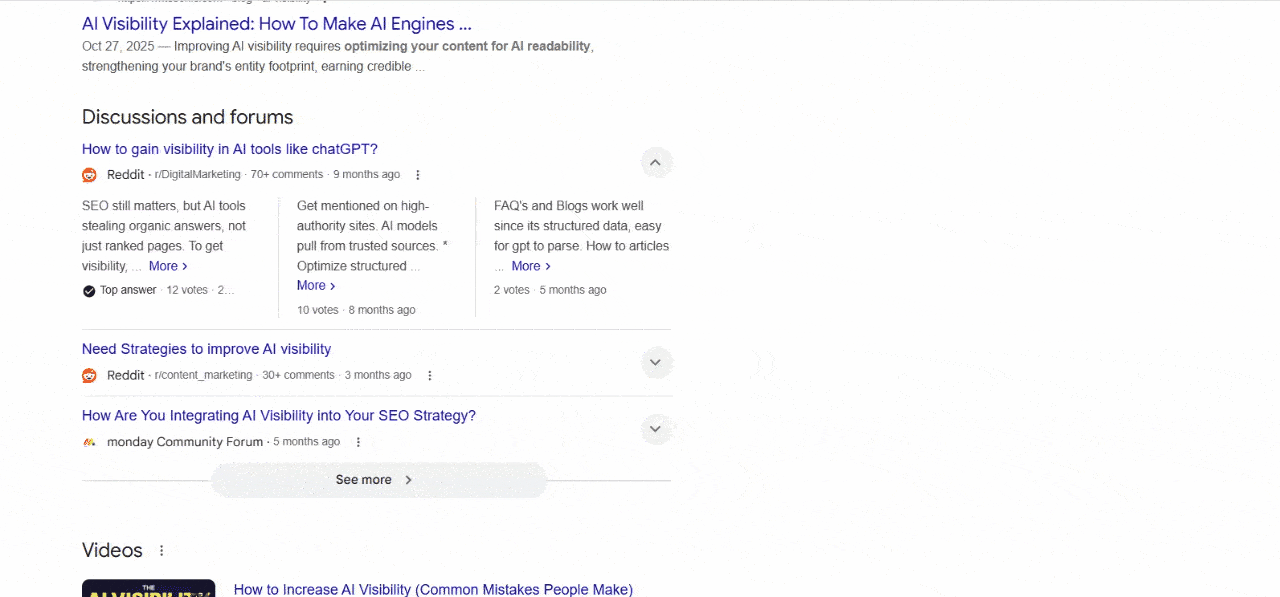
Task: Expand the Need Strategies discussion chevron
Action: (x=656, y=362)
